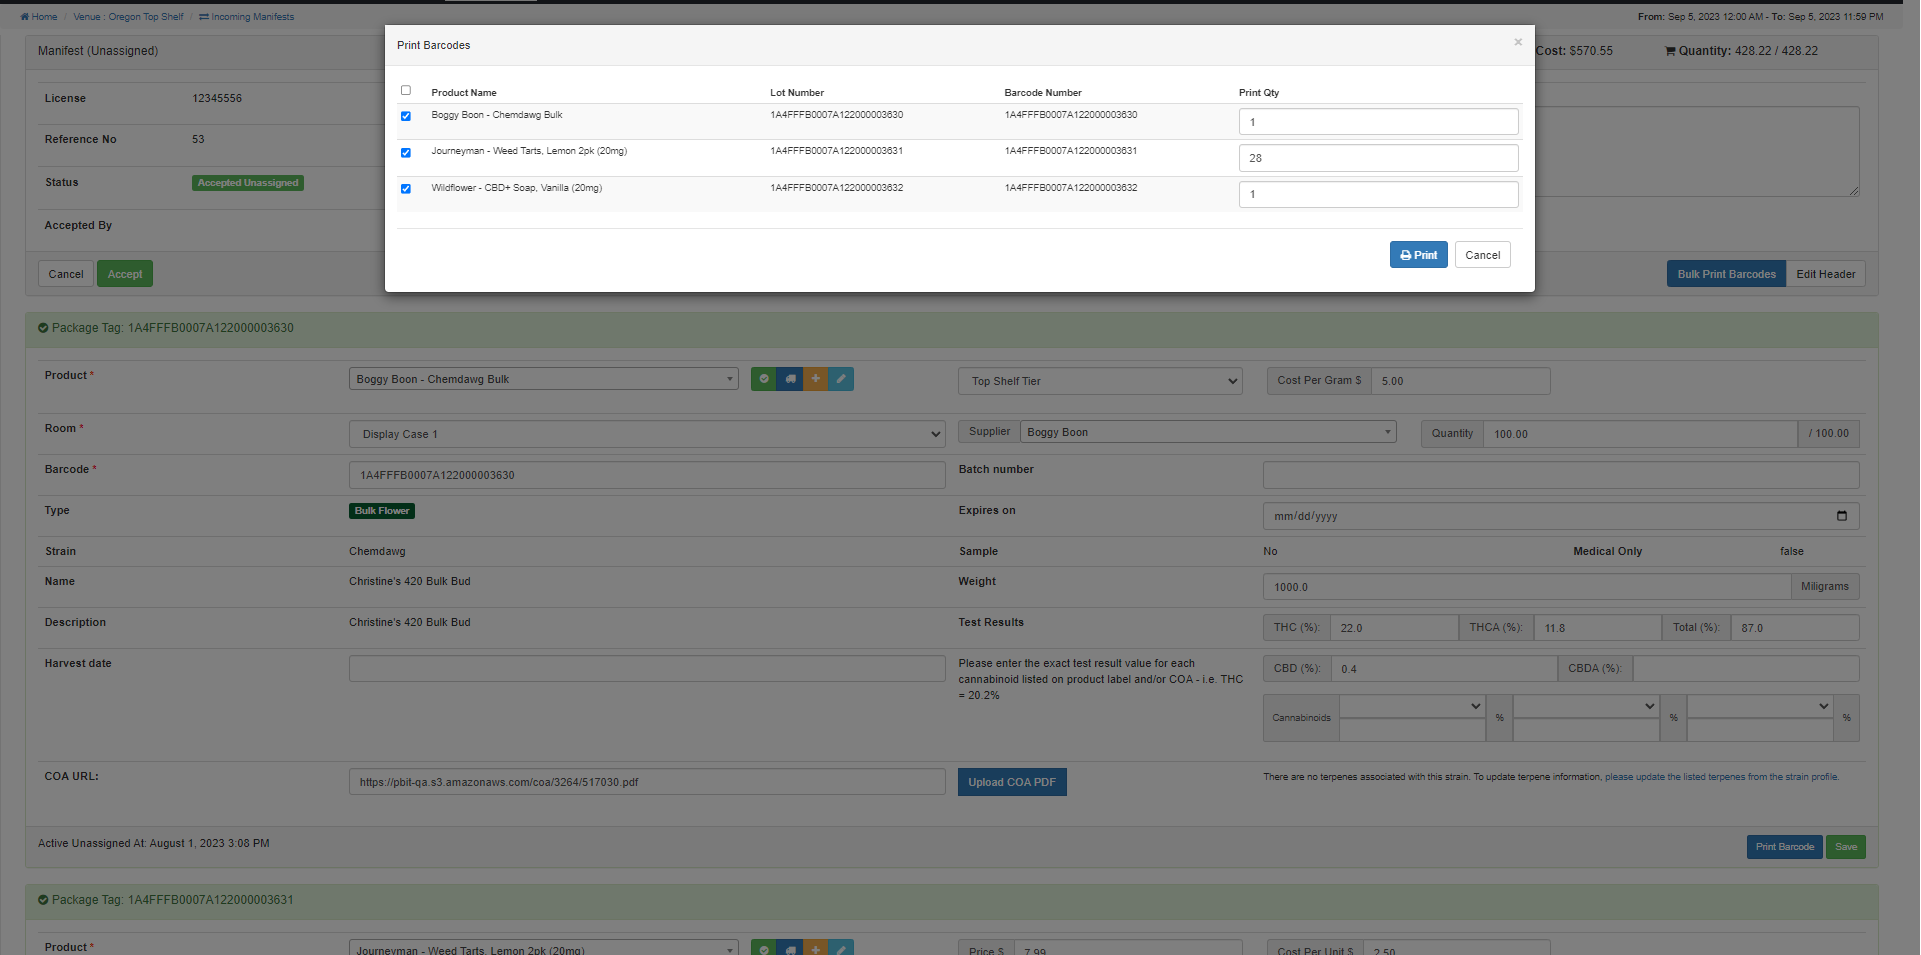
Task: Toggle the select-all checkbox in barcode table header
Action: 406,90
